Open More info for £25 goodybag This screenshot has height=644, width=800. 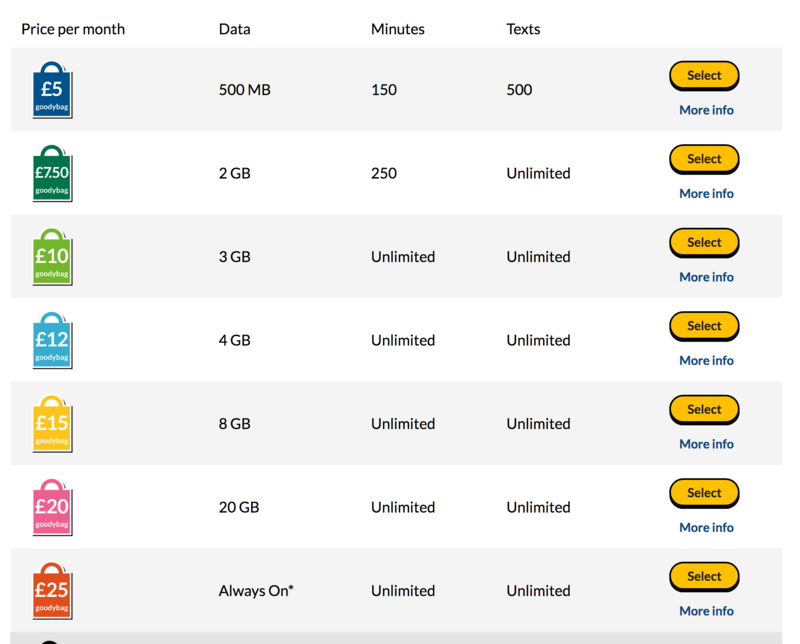coord(706,611)
